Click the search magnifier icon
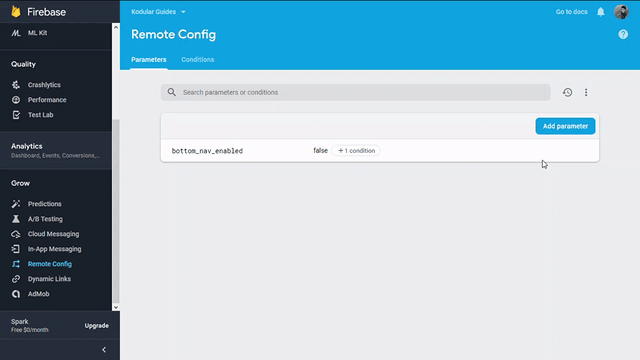The width and height of the screenshot is (640, 360). click(172, 92)
